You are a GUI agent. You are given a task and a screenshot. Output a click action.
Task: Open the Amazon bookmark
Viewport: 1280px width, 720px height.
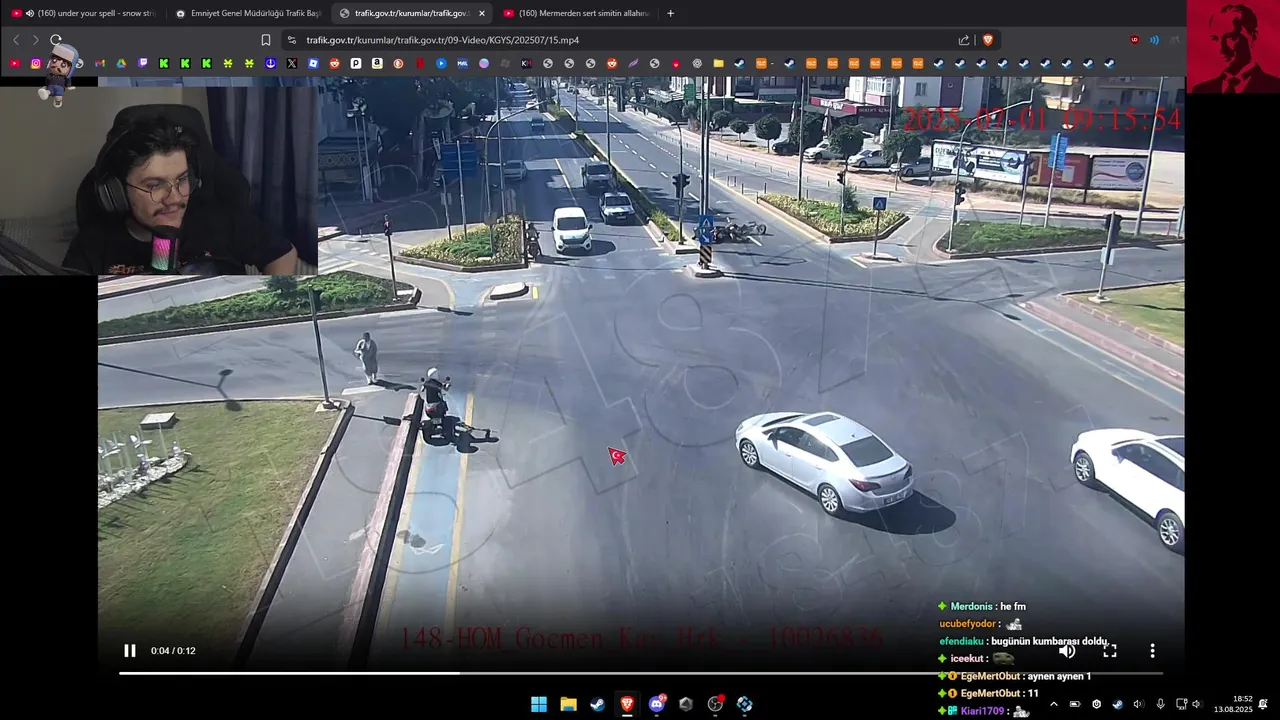tap(377, 63)
